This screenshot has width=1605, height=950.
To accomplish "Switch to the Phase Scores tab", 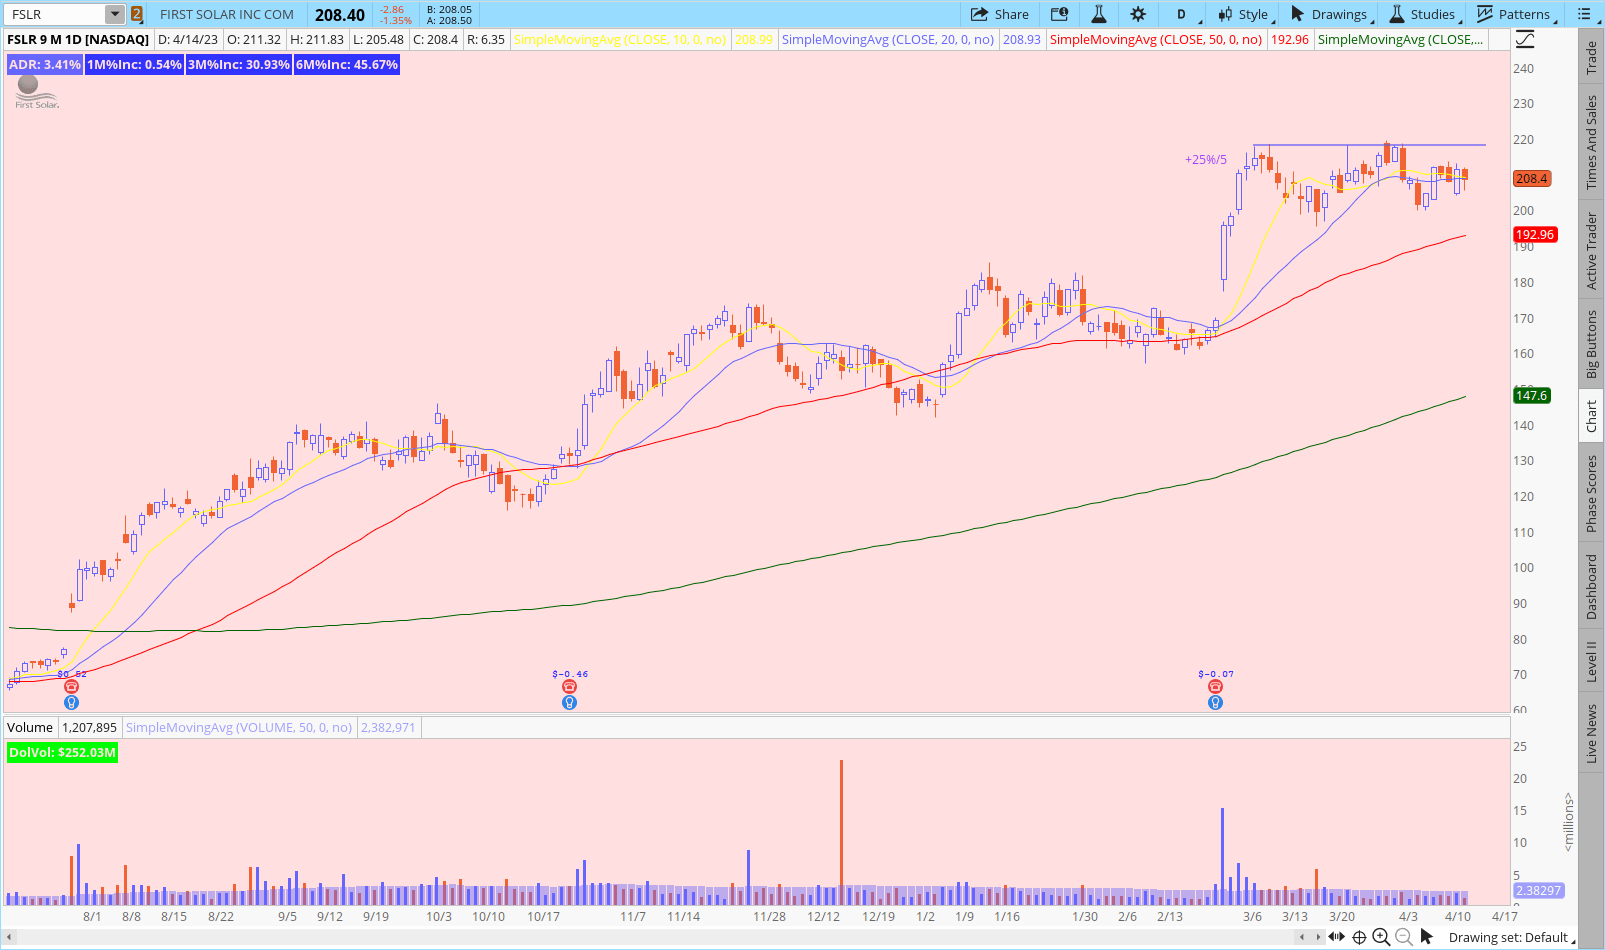I will tap(1591, 493).
